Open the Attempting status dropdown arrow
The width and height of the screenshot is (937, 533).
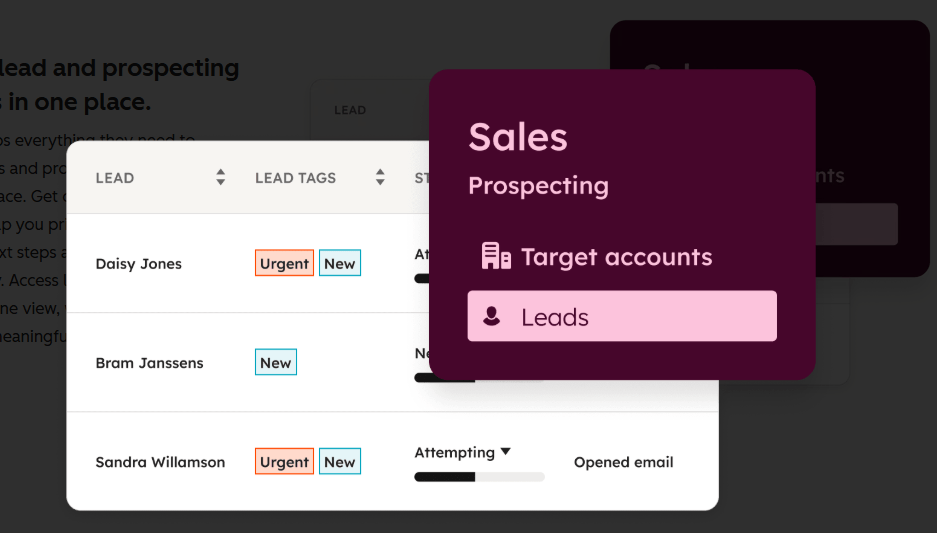click(506, 452)
